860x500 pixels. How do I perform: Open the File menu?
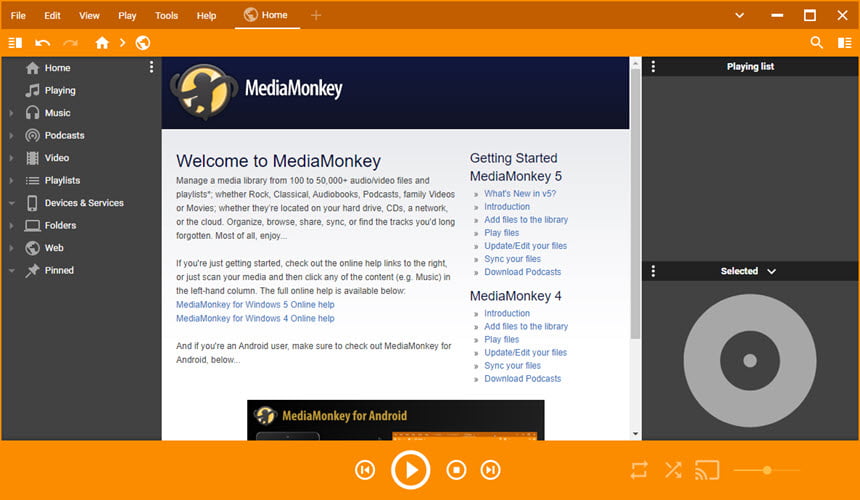18,15
